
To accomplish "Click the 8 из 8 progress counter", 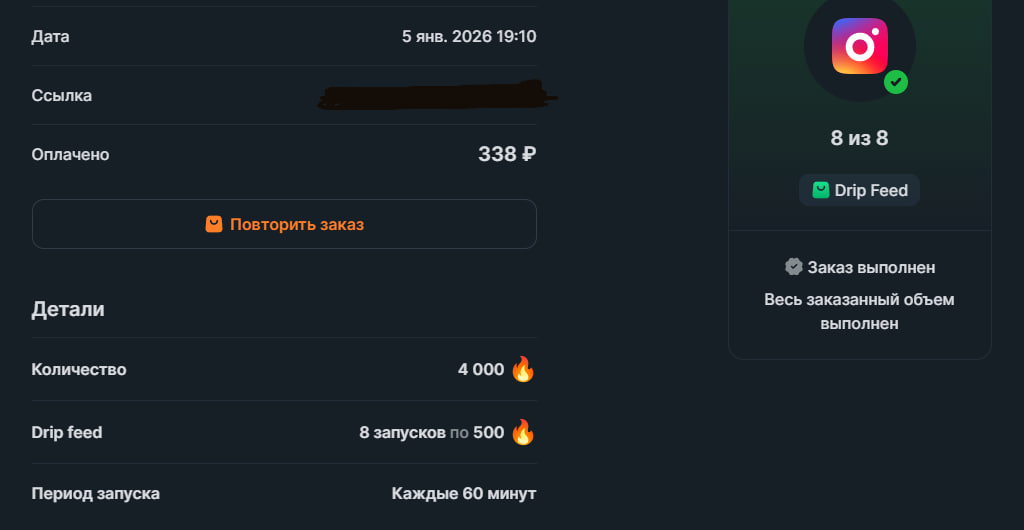I will pyautogui.click(x=859, y=138).
